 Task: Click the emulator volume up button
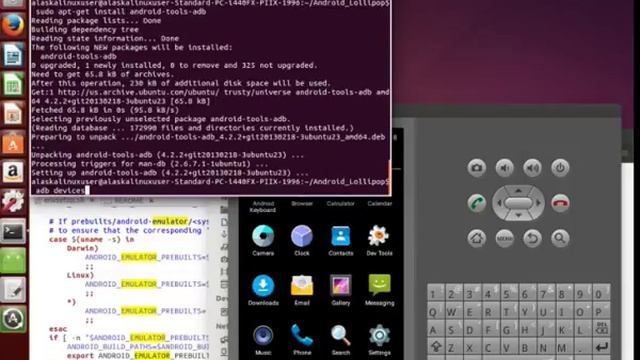click(532, 168)
